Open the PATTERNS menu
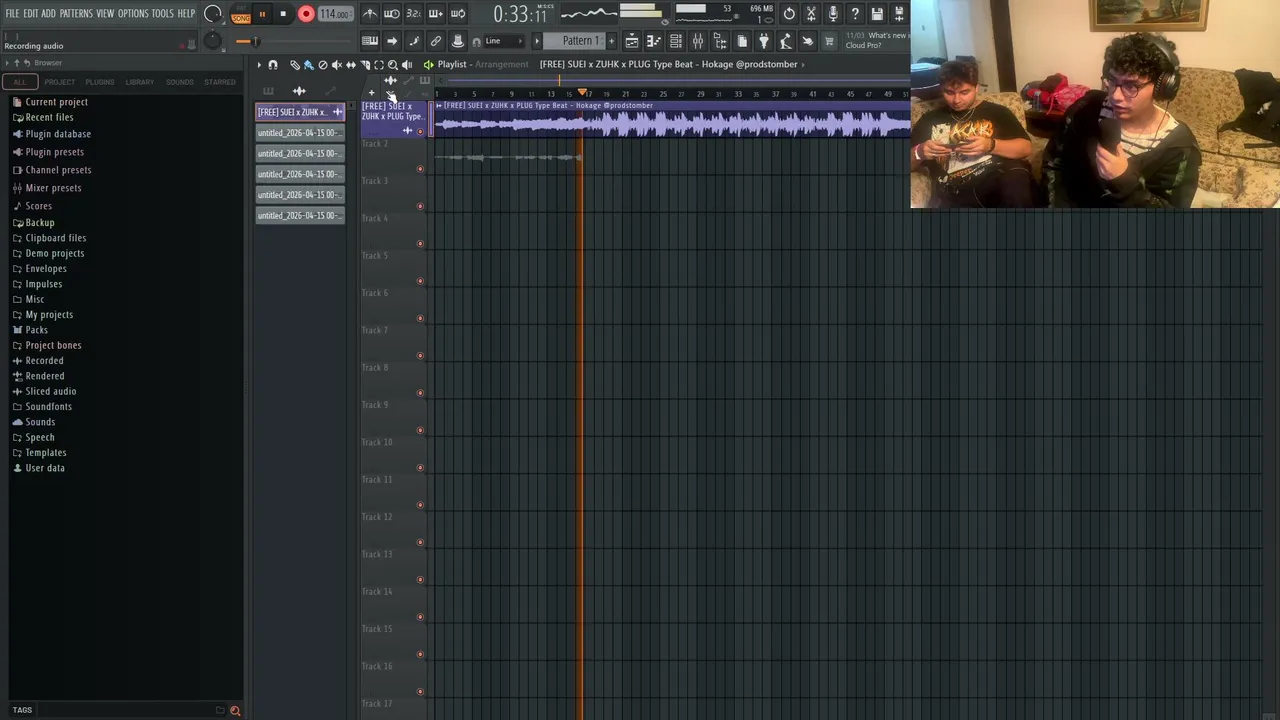The width and height of the screenshot is (1280, 720). (x=76, y=14)
